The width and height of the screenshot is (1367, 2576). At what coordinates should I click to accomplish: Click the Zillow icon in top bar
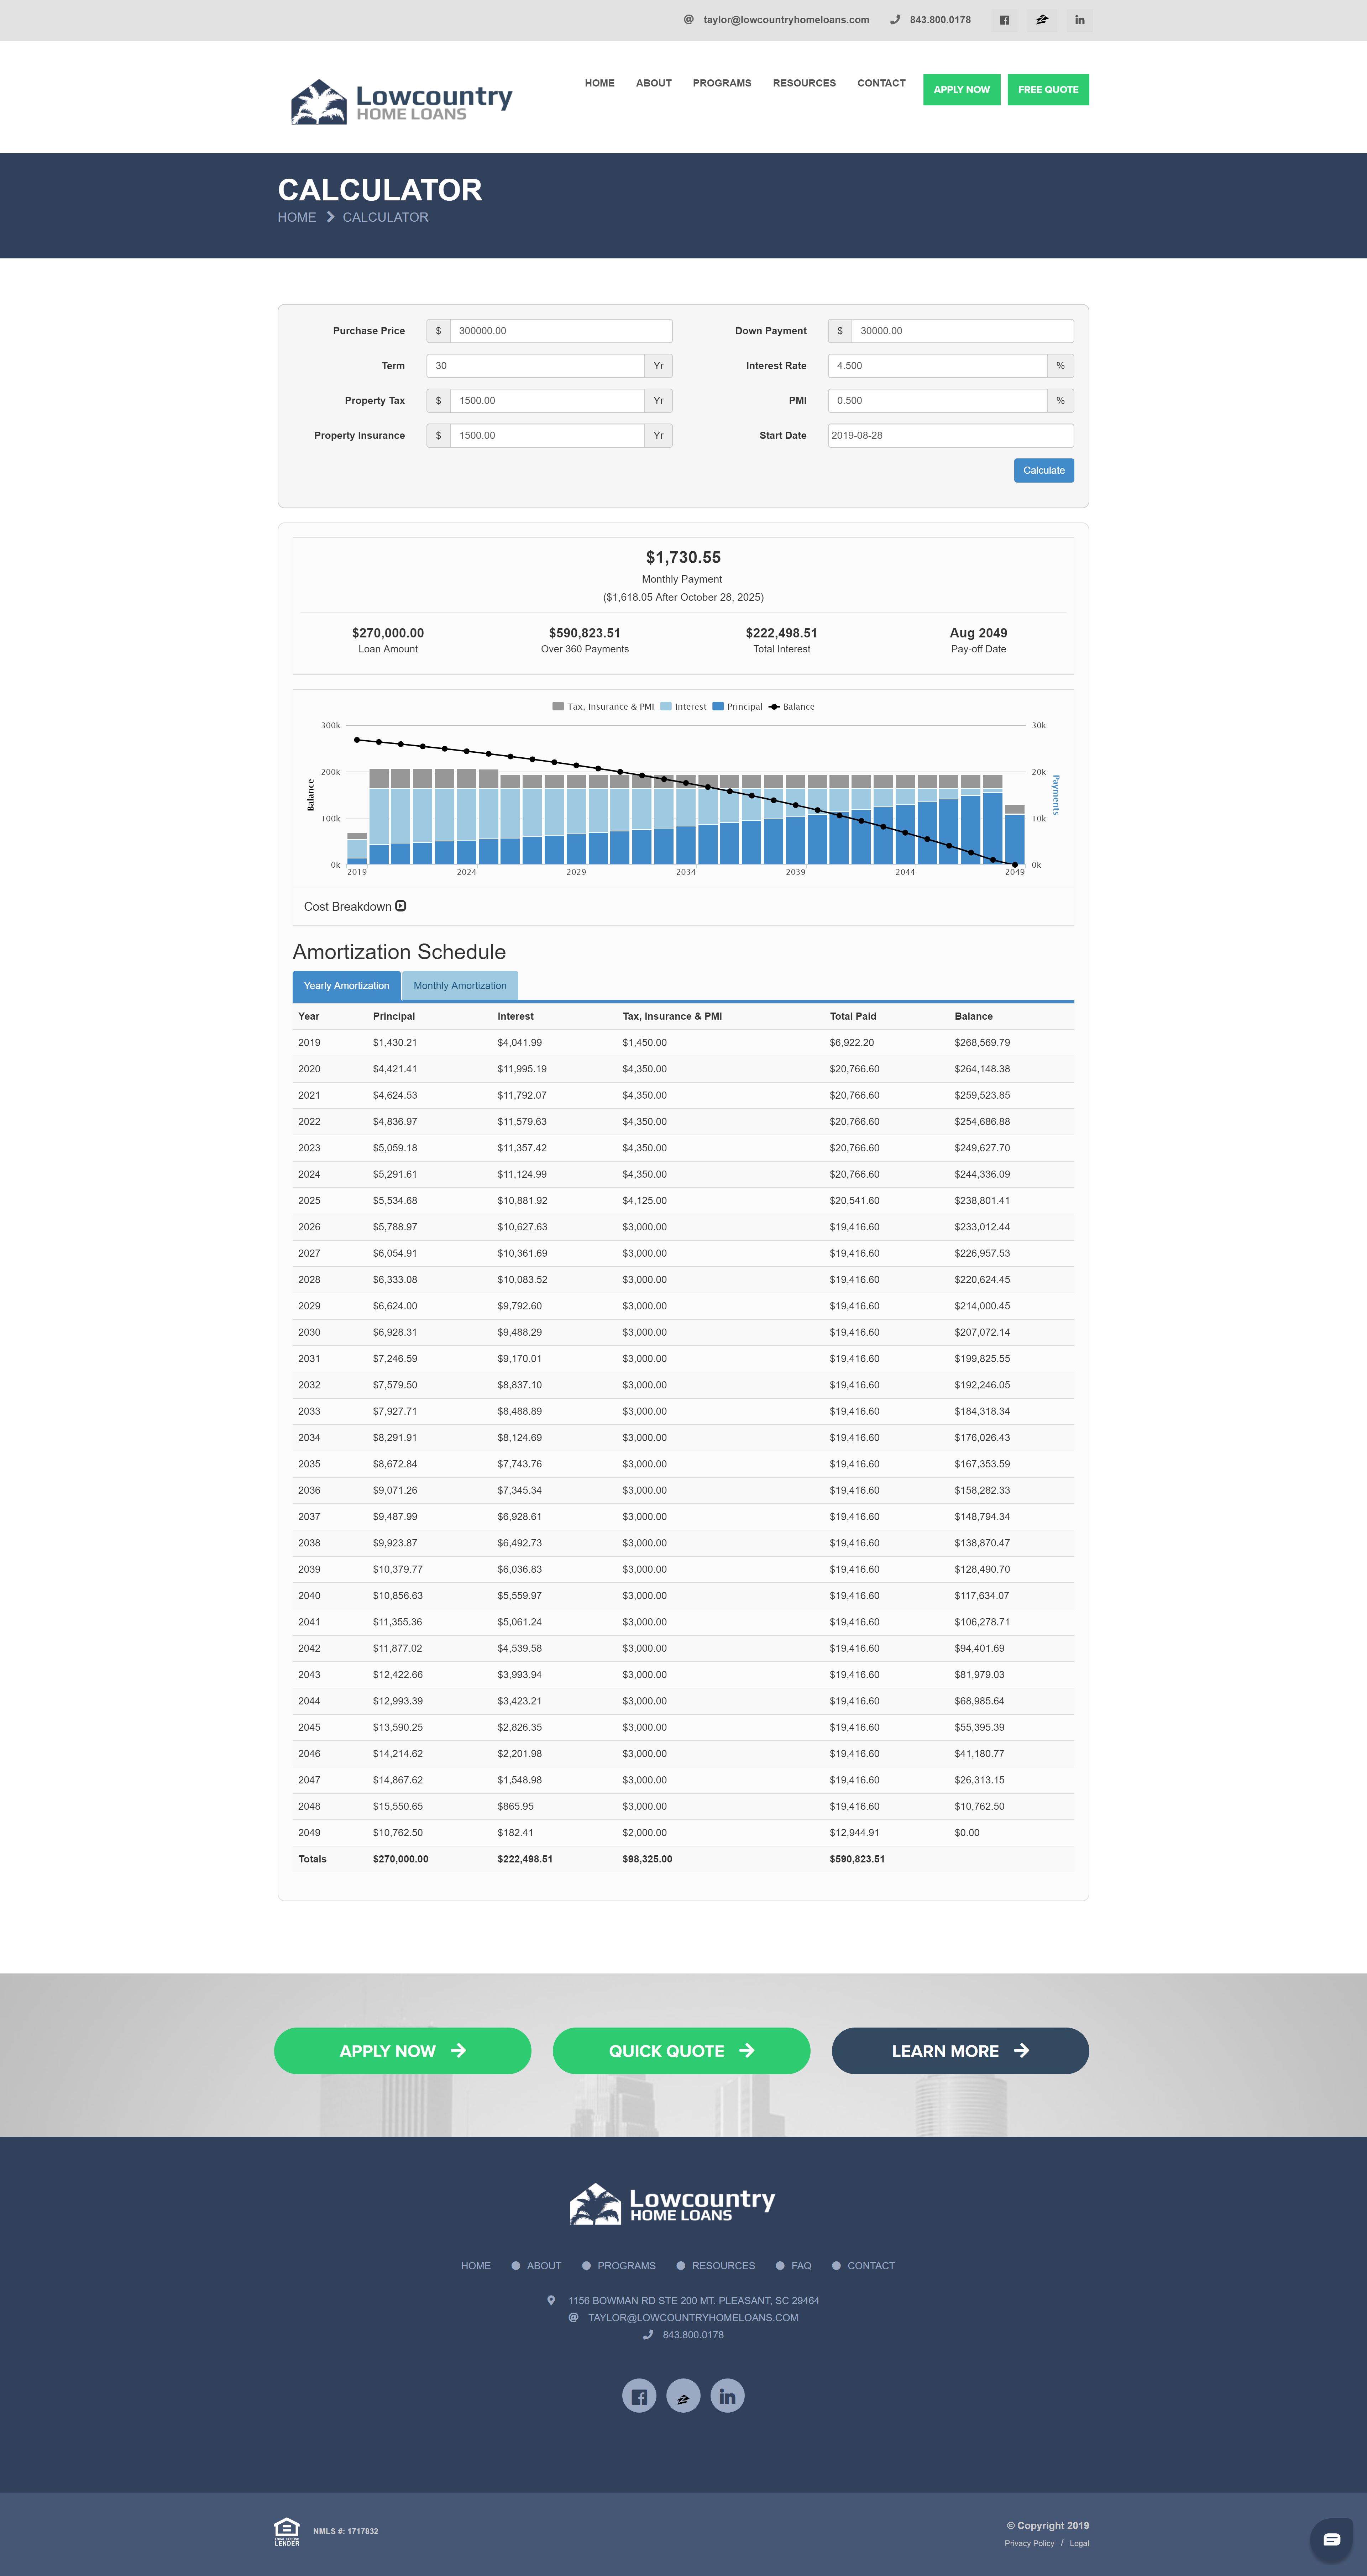coord(1042,20)
